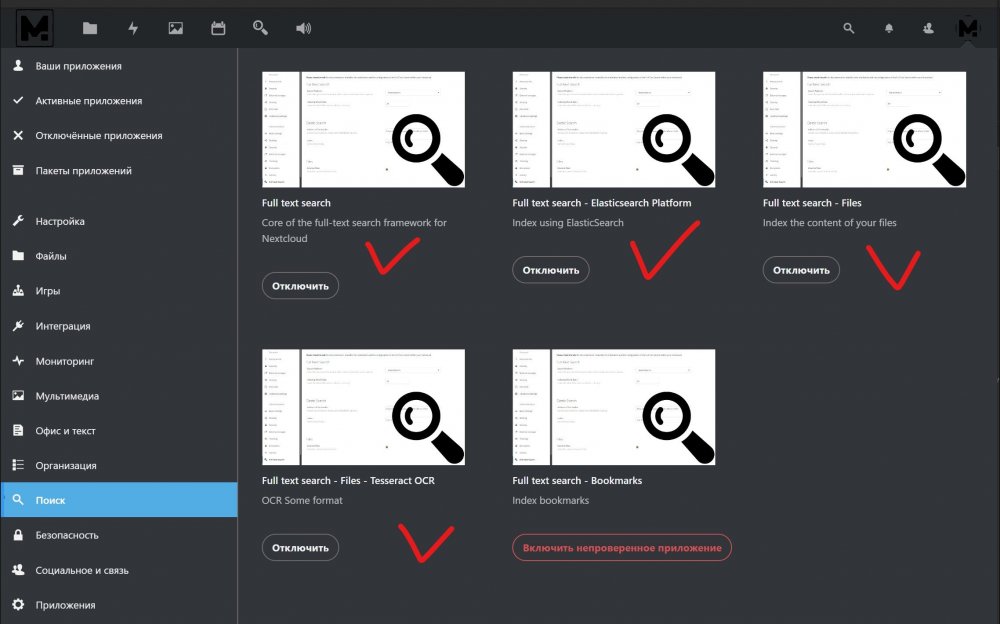Open the notifications bell icon

(x=888, y=28)
